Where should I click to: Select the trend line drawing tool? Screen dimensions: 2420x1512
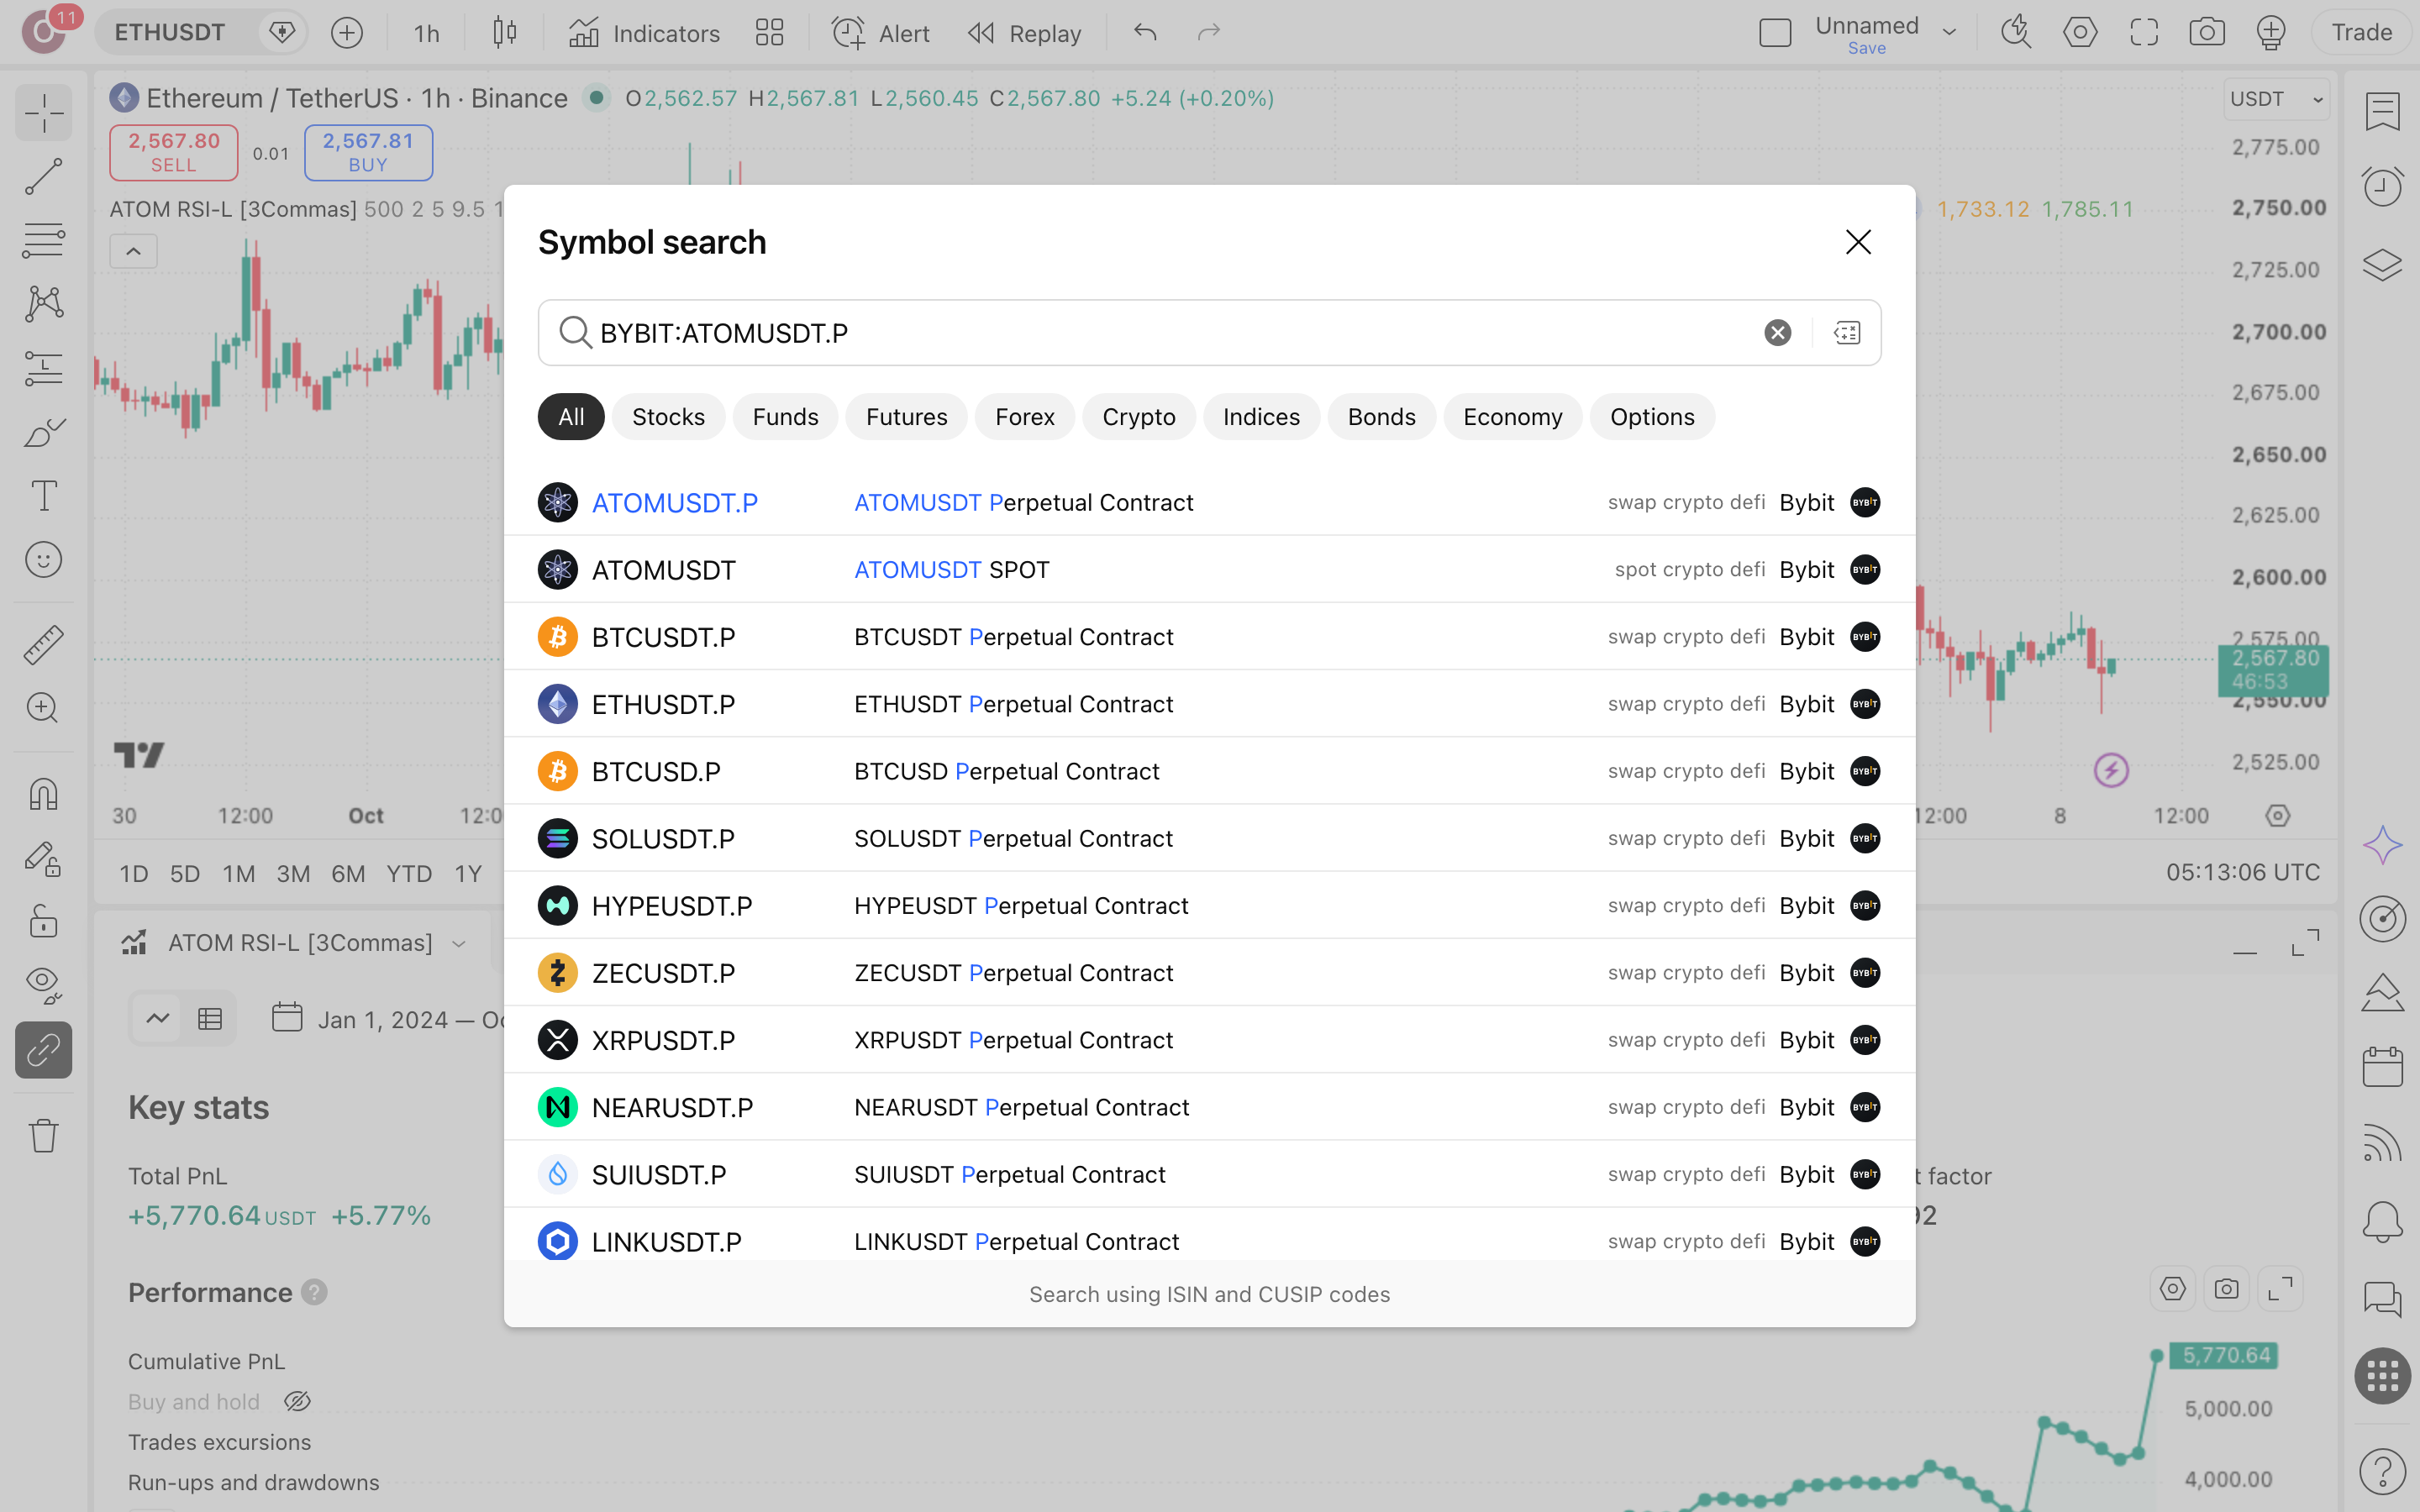pyautogui.click(x=43, y=176)
